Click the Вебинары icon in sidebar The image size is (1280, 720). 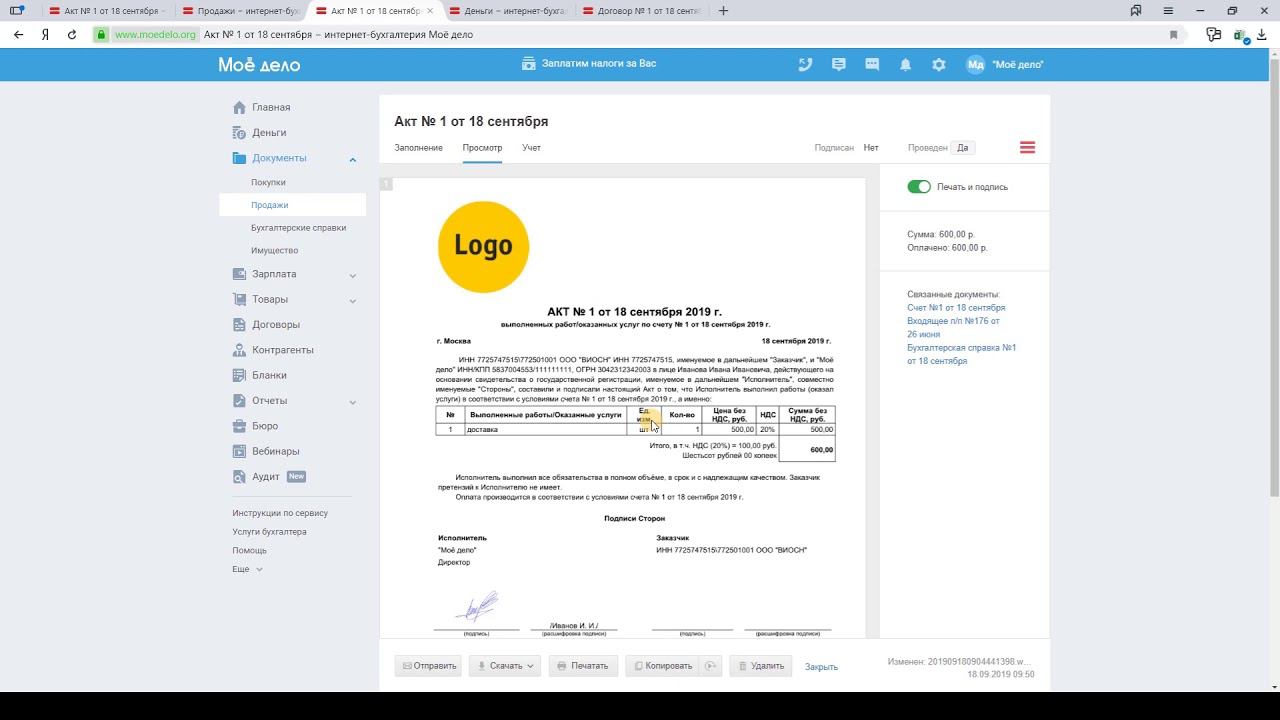(x=239, y=451)
